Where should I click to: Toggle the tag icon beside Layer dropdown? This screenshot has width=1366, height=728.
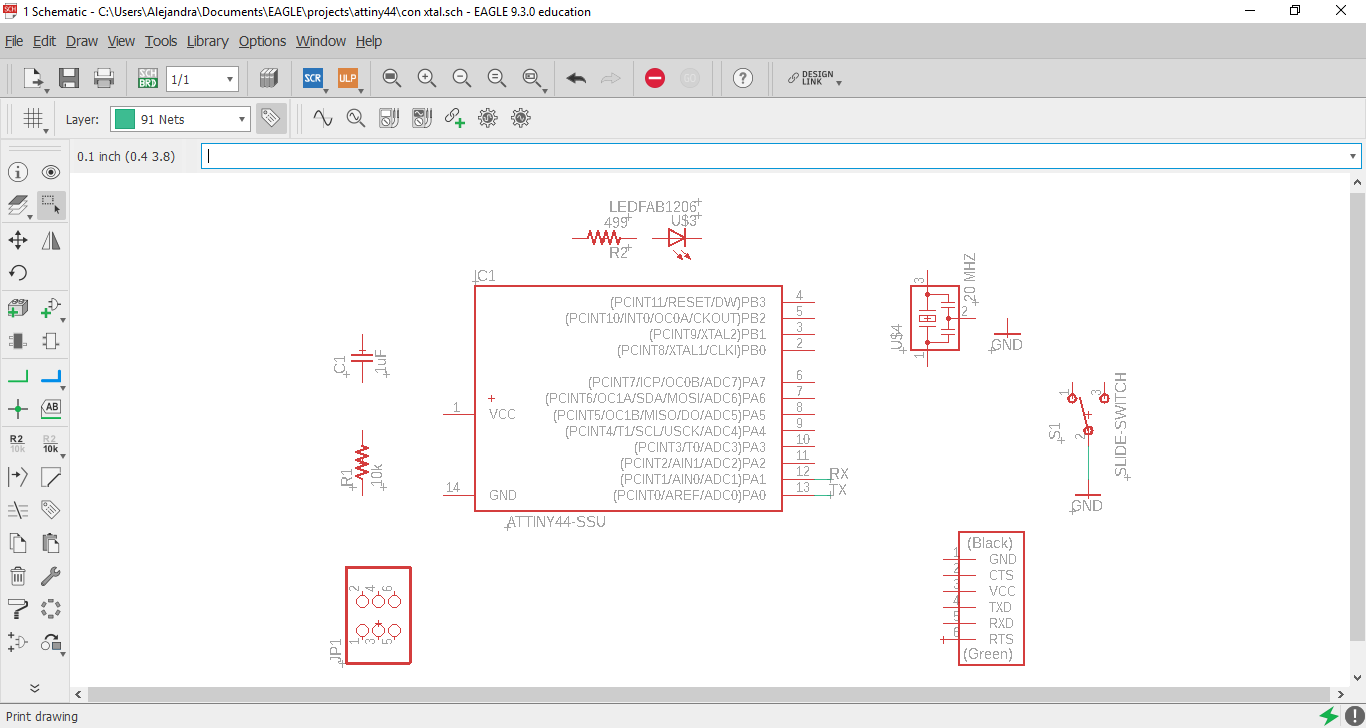[x=269, y=118]
